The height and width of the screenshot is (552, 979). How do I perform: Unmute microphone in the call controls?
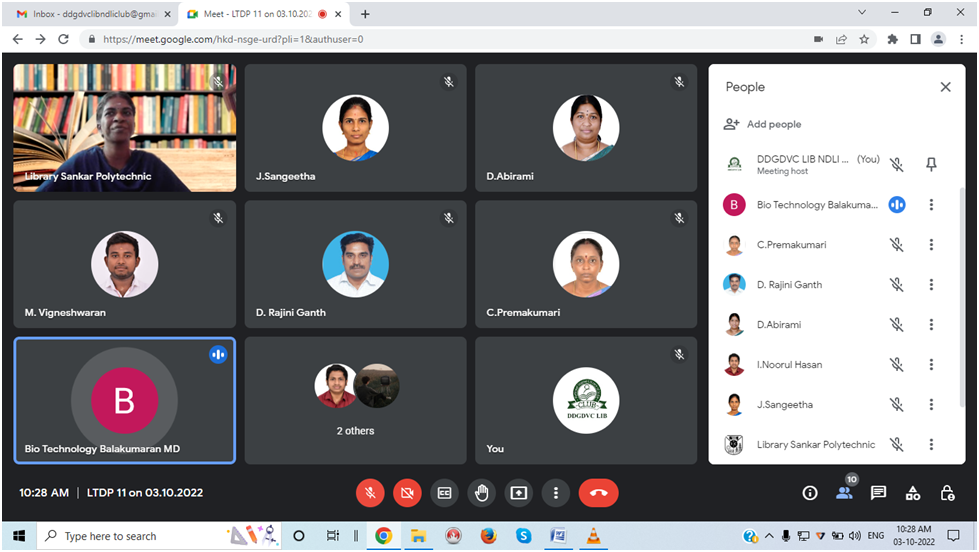coord(370,493)
